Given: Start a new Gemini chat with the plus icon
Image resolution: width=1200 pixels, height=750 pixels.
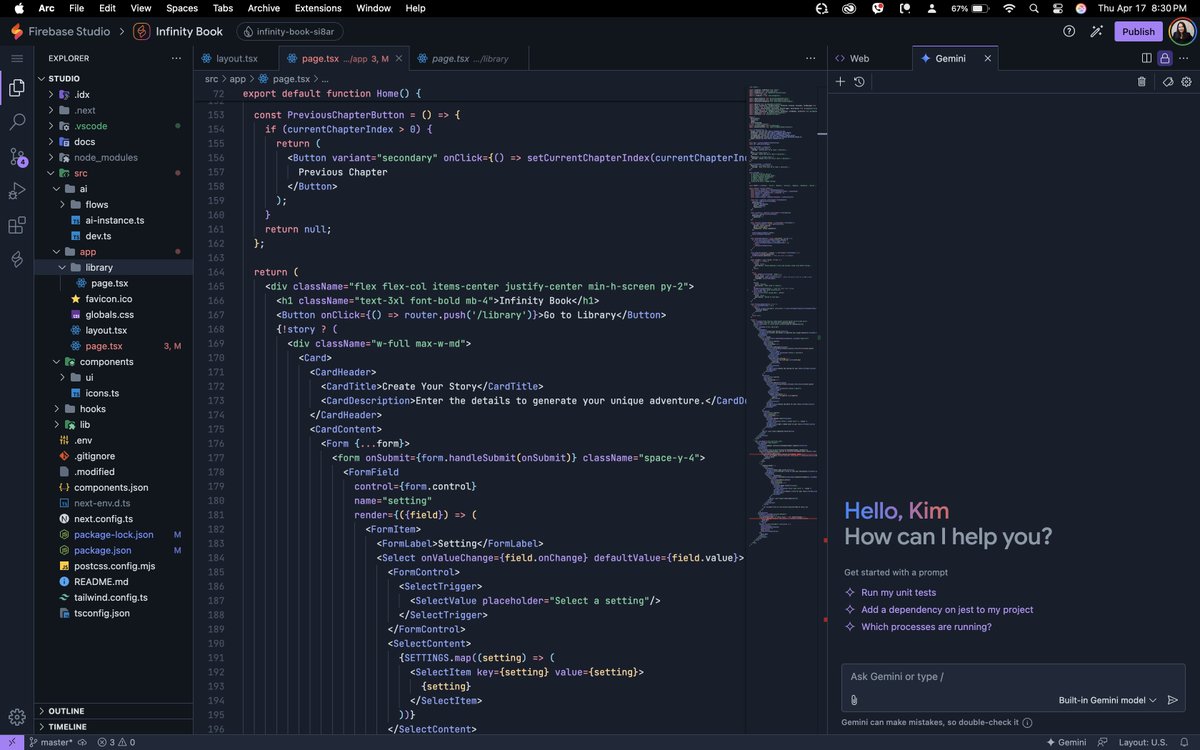Looking at the screenshot, I should [840, 81].
